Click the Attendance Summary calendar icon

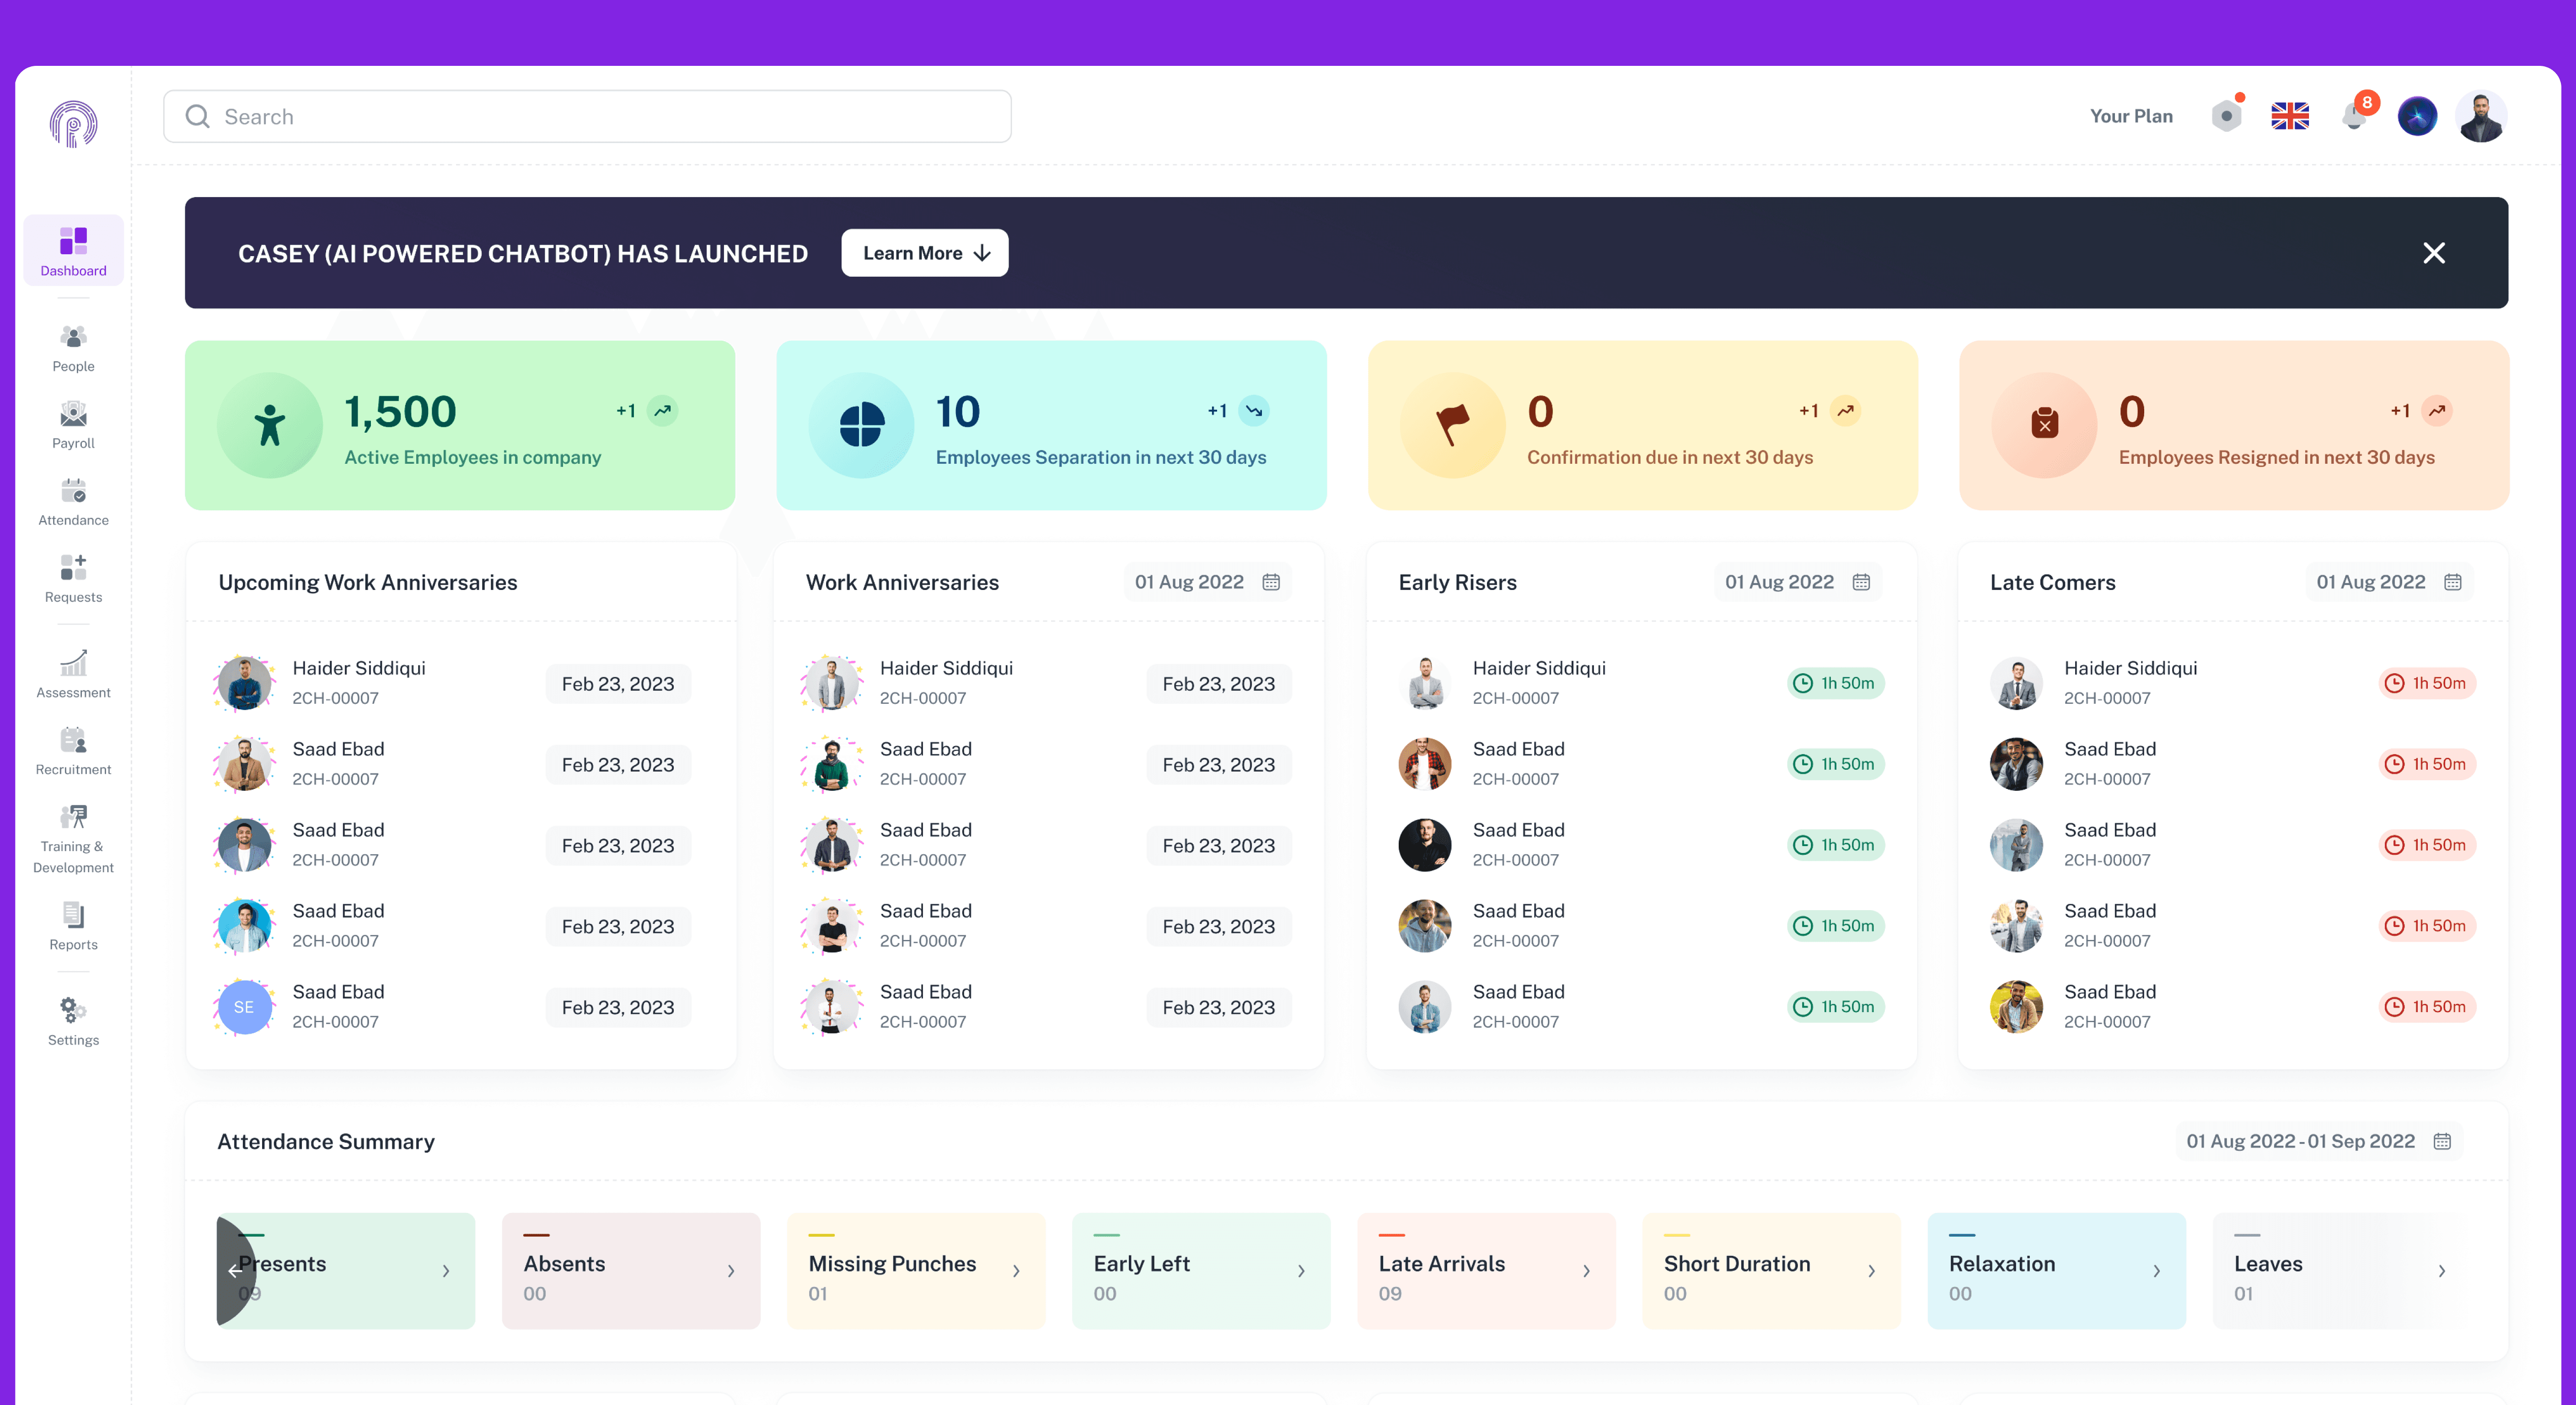2442,1141
